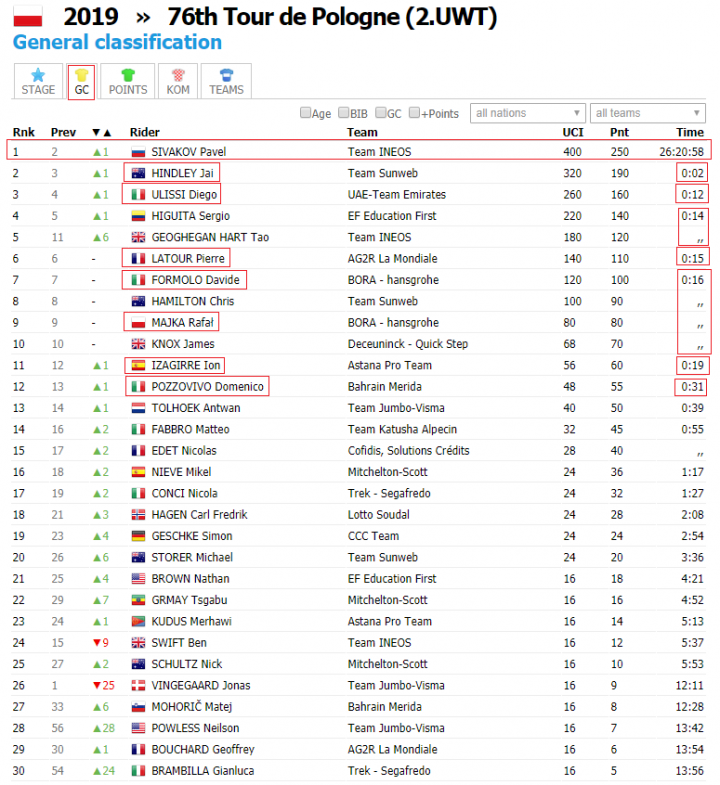The image size is (720, 785).
Task: Tick the BIB checkbox
Action: coord(343,113)
